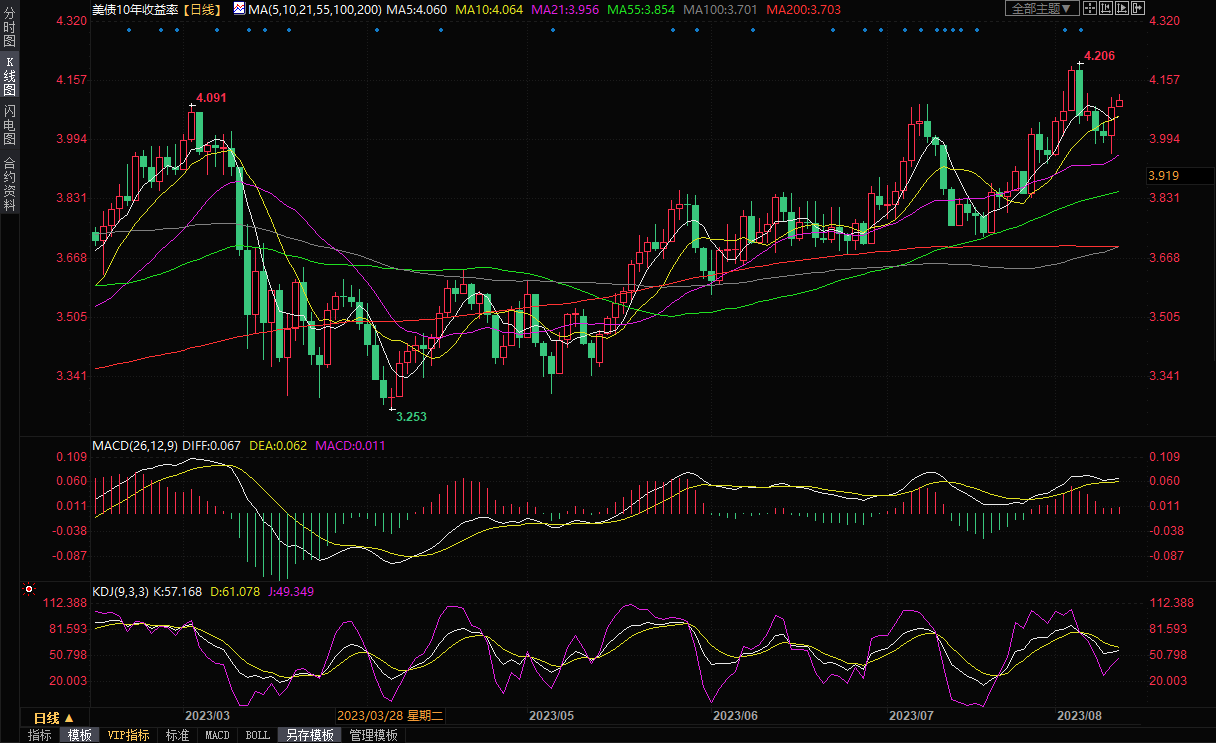Toggle the BOLL template button
The image size is (1216, 743).
click(x=257, y=735)
